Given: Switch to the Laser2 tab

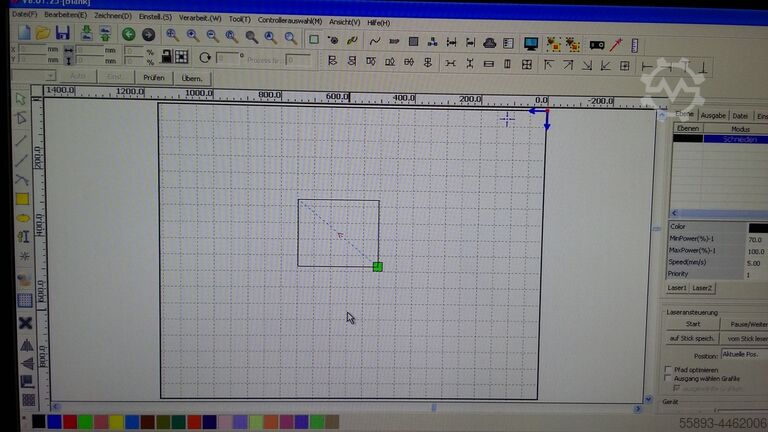Looking at the screenshot, I should 703,288.
